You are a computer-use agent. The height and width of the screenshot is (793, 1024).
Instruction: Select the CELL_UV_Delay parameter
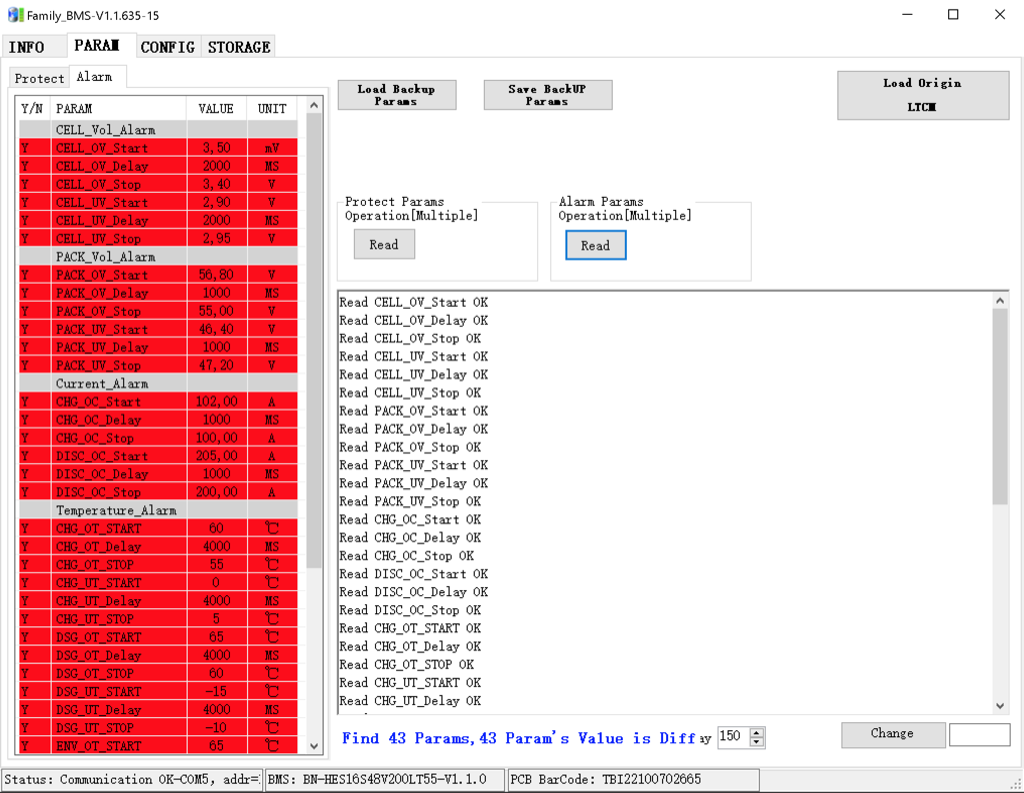point(158,220)
